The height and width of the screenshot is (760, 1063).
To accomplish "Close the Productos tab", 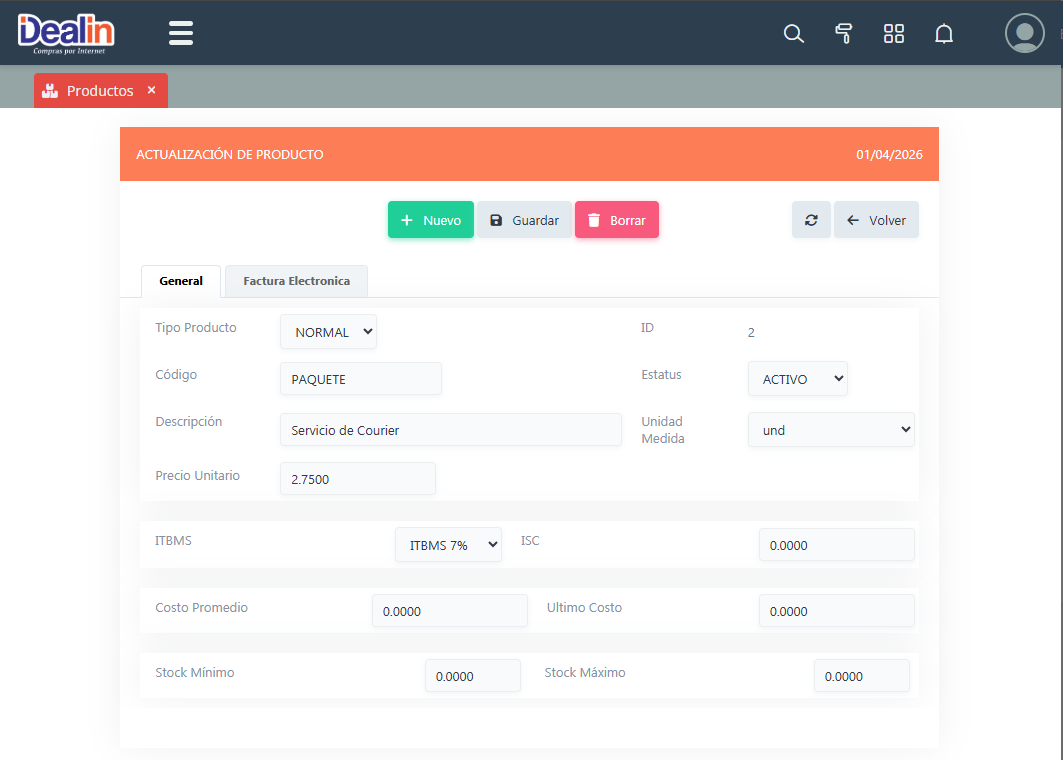I will pos(152,90).
